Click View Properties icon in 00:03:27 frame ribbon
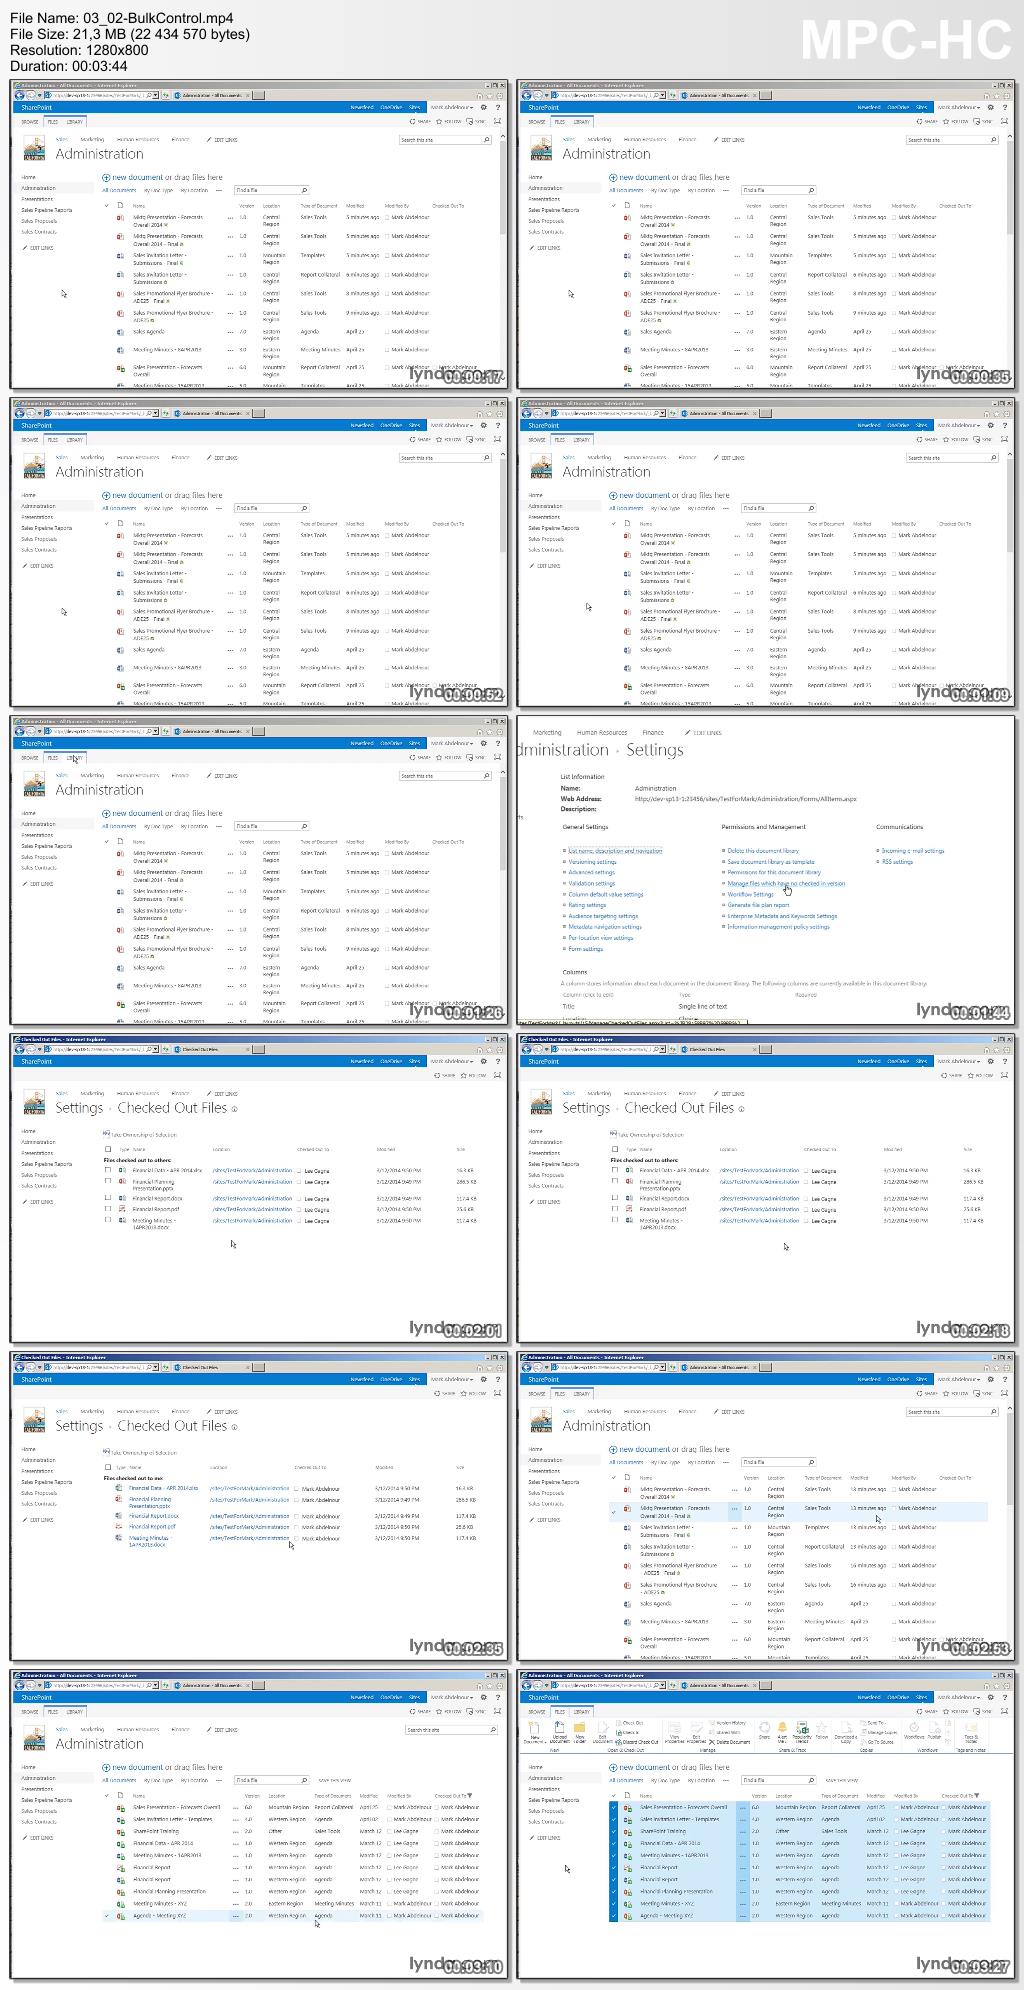The width and height of the screenshot is (1024, 1990). pos(675,1727)
